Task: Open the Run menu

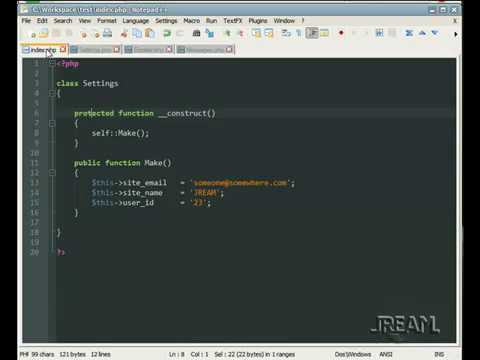Action: (211, 21)
